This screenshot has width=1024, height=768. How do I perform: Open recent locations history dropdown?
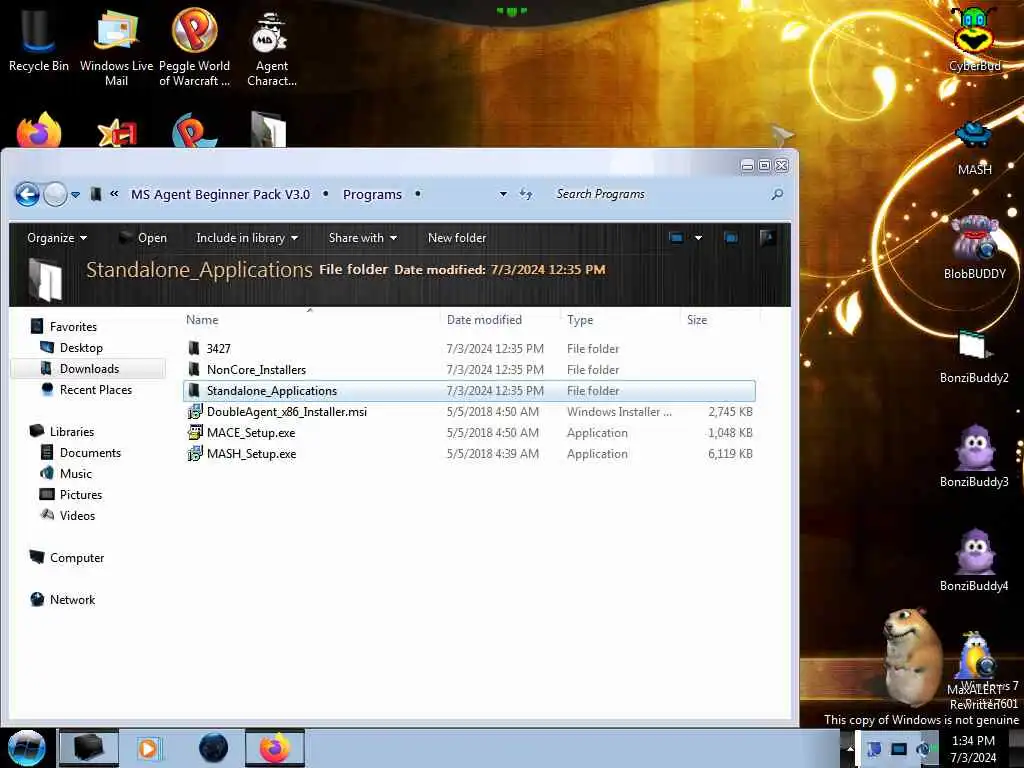point(76,195)
